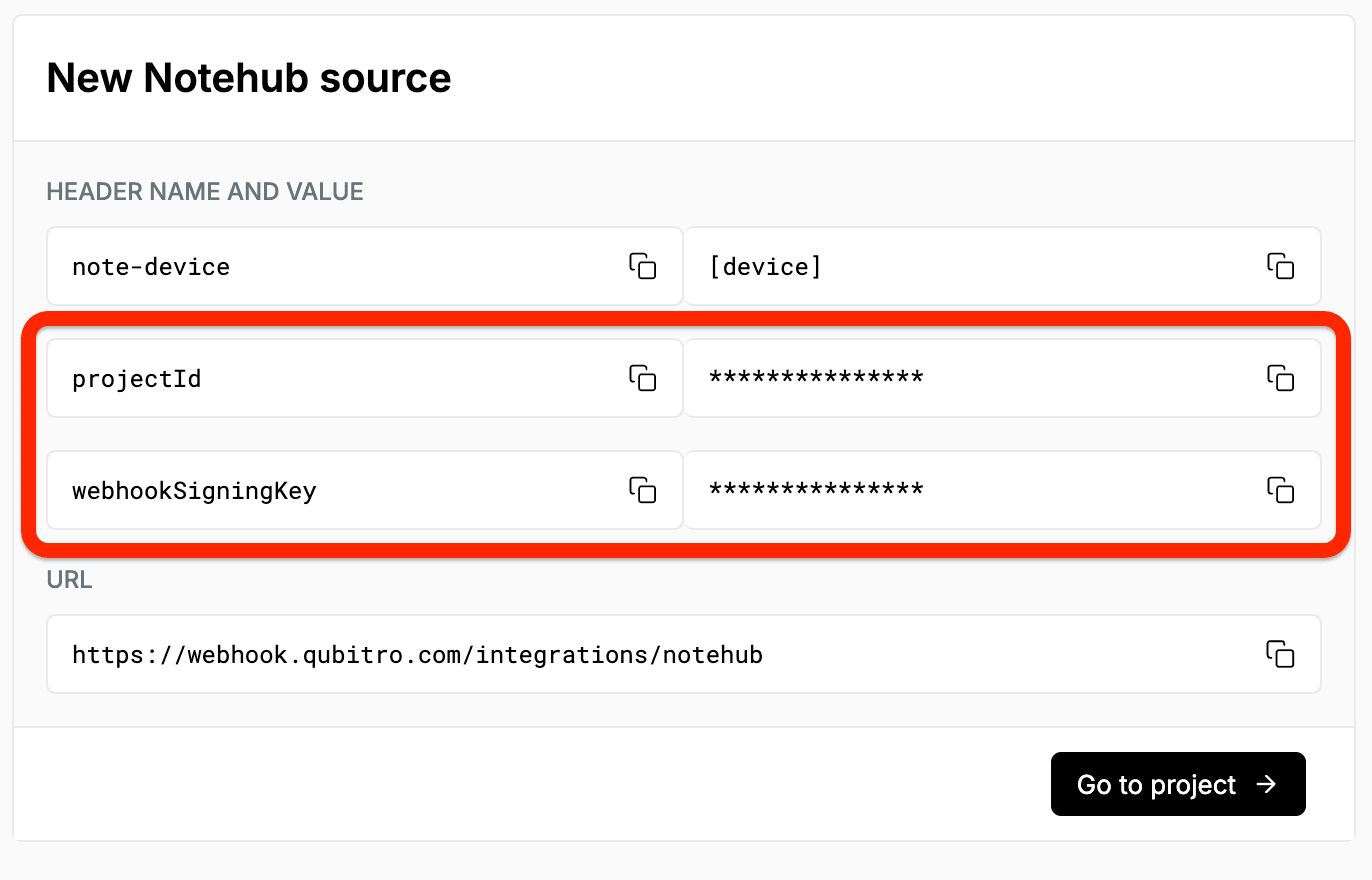Viewport: 1372px width, 880px height.
Task: Click the Go to project button
Action: pos(1178,784)
